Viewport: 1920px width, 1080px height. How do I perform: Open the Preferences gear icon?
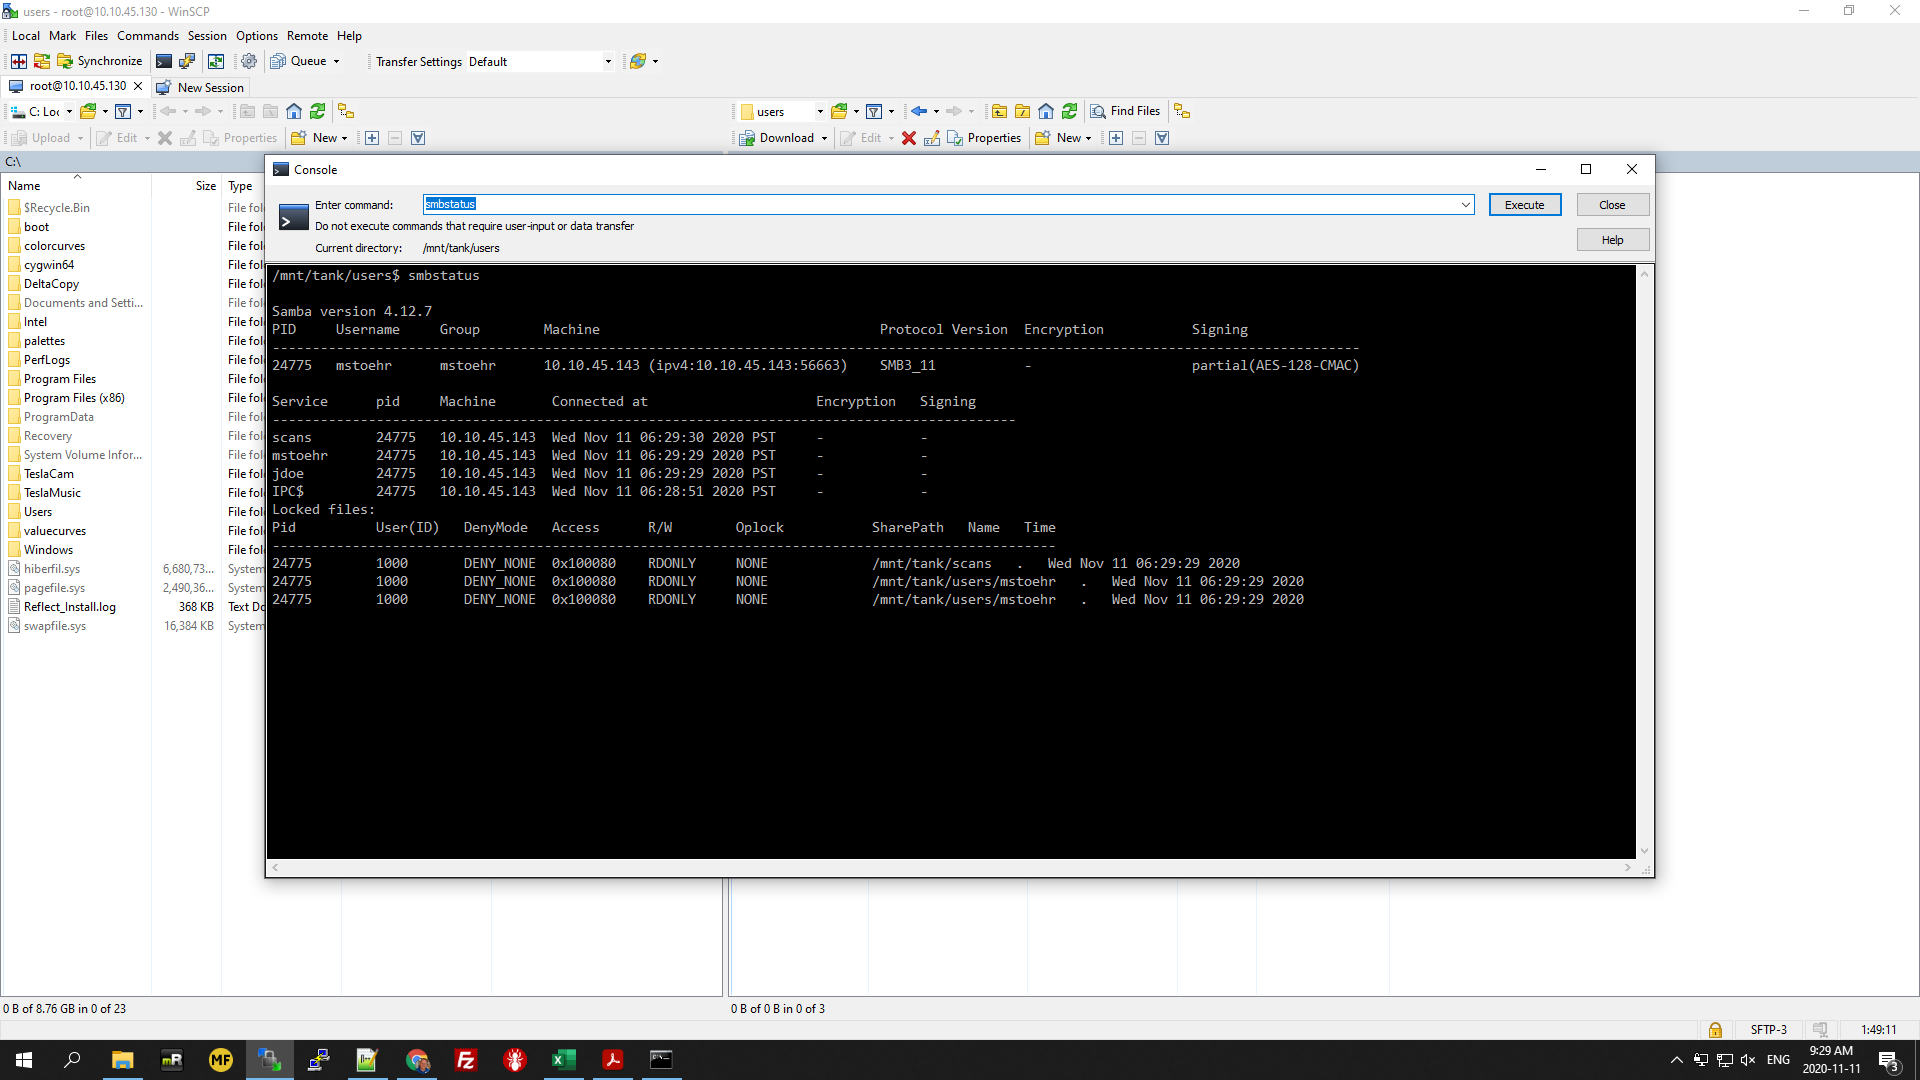pyautogui.click(x=249, y=61)
